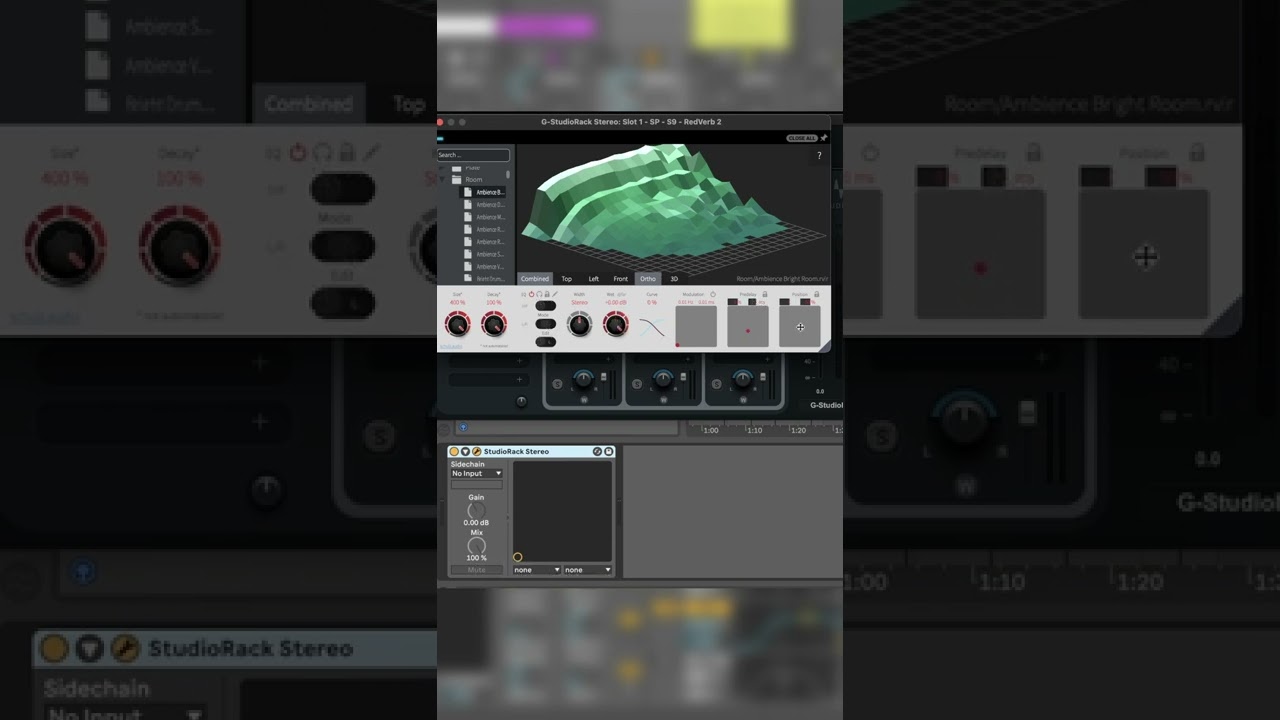Image resolution: width=1280 pixels, height=720 pixels.
Task: Select the Ambience S... preset file
Action: pyautogui.click(x=483, y=254)
